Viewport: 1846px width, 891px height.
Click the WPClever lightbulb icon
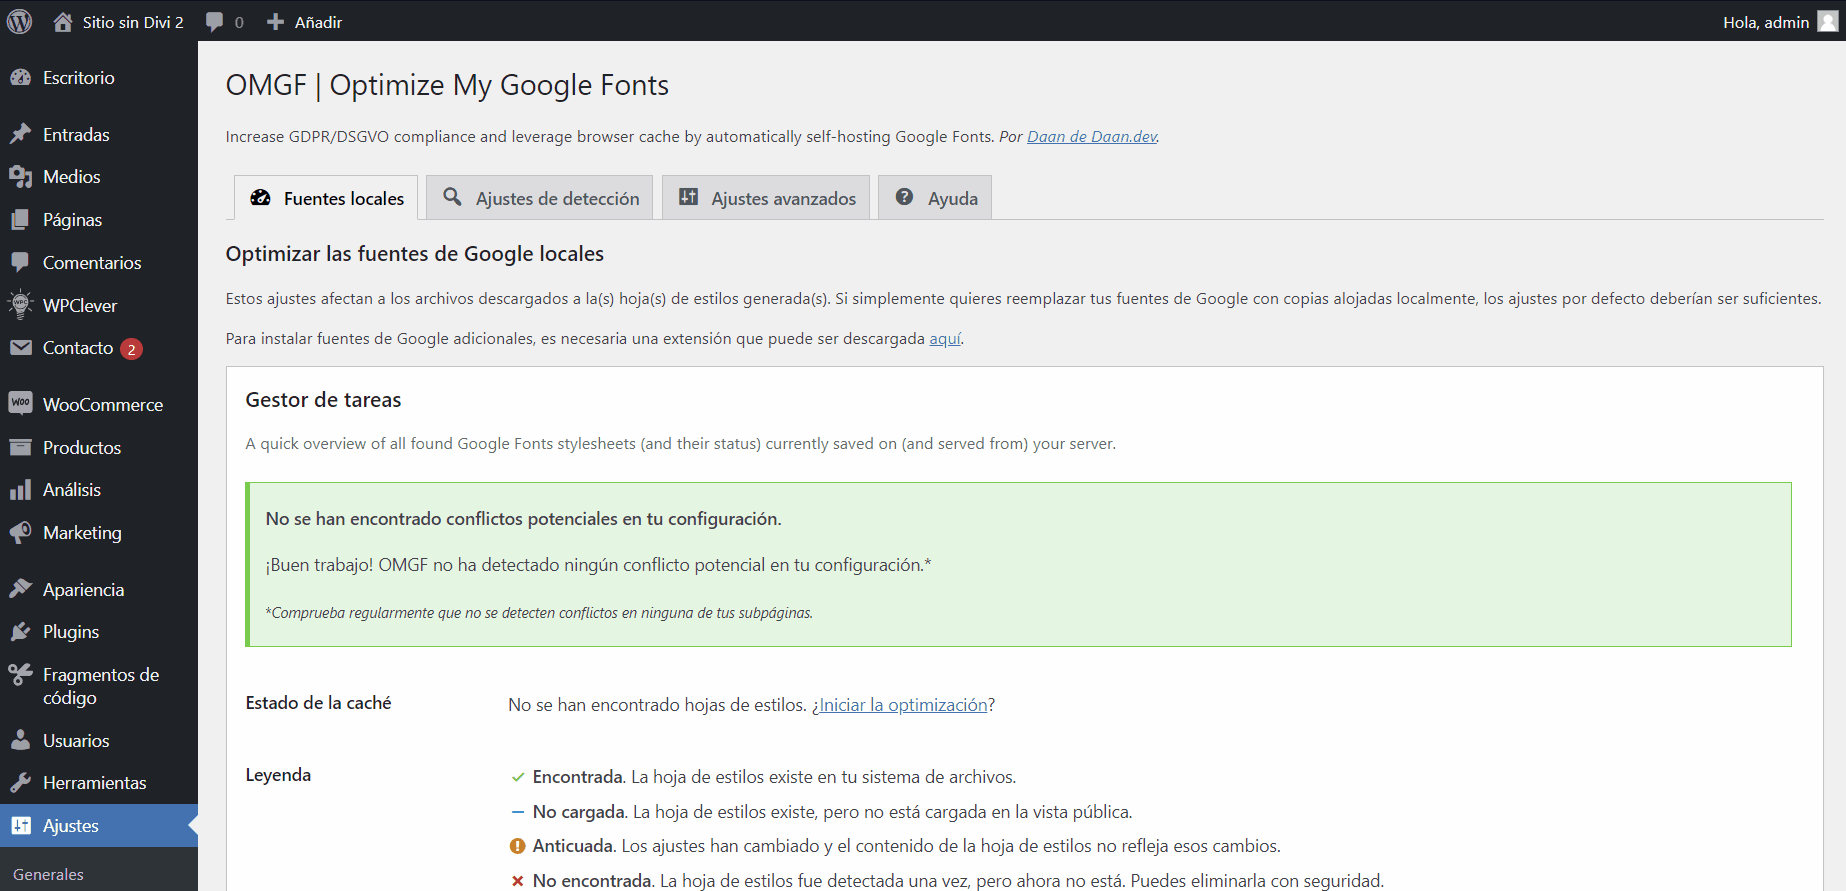(20, 305)
